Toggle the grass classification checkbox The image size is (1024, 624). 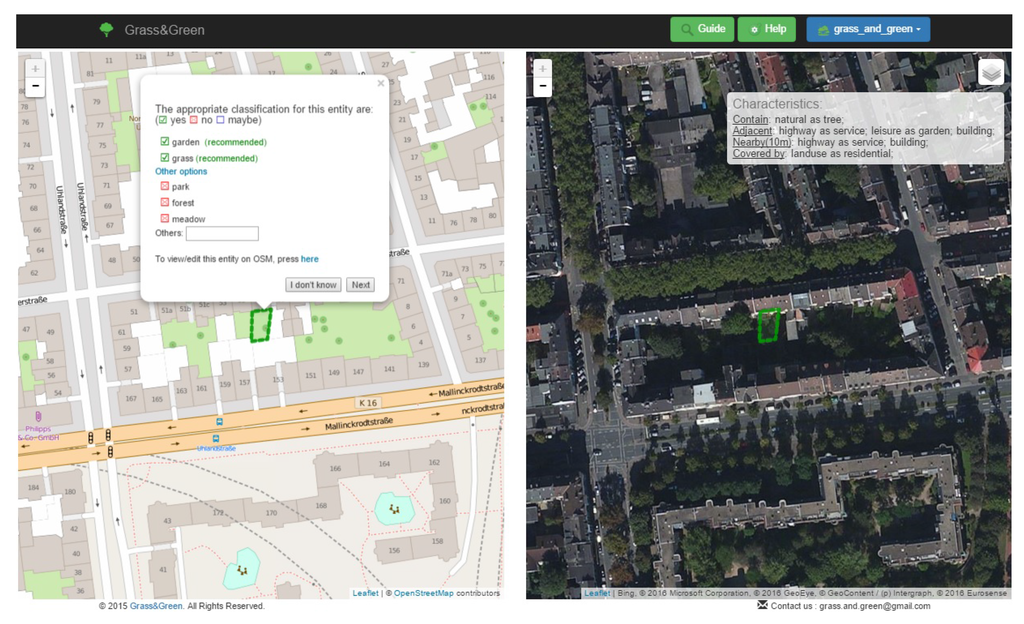coord(165,158)
